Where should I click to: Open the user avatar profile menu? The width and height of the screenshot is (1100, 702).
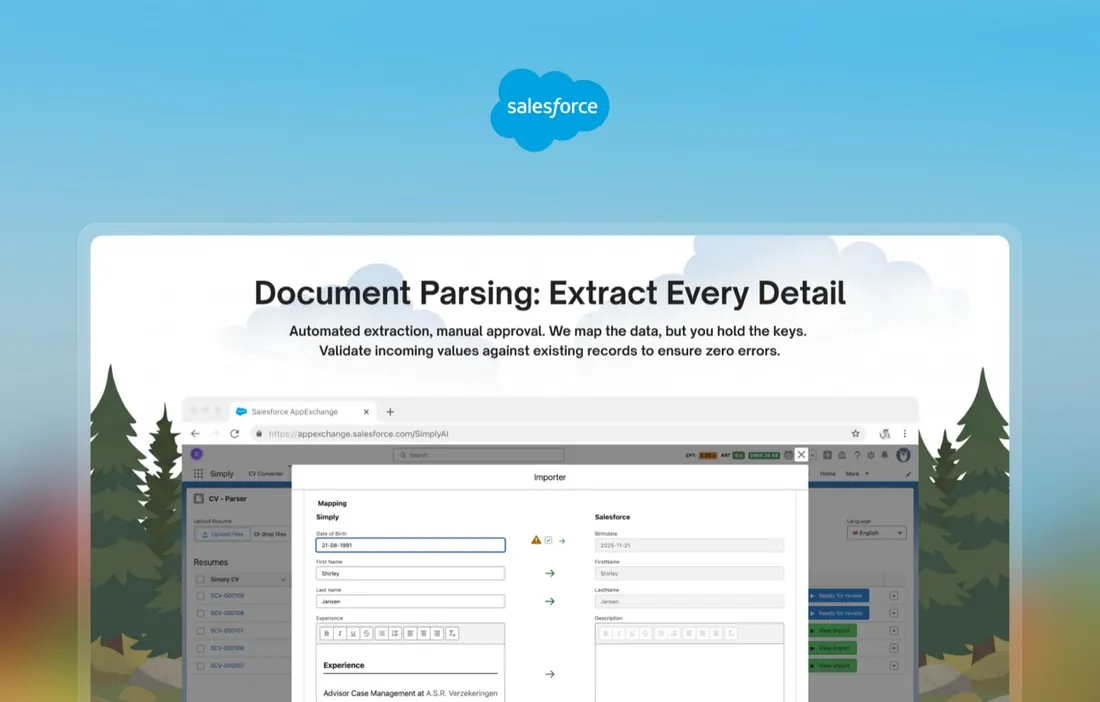904,455
